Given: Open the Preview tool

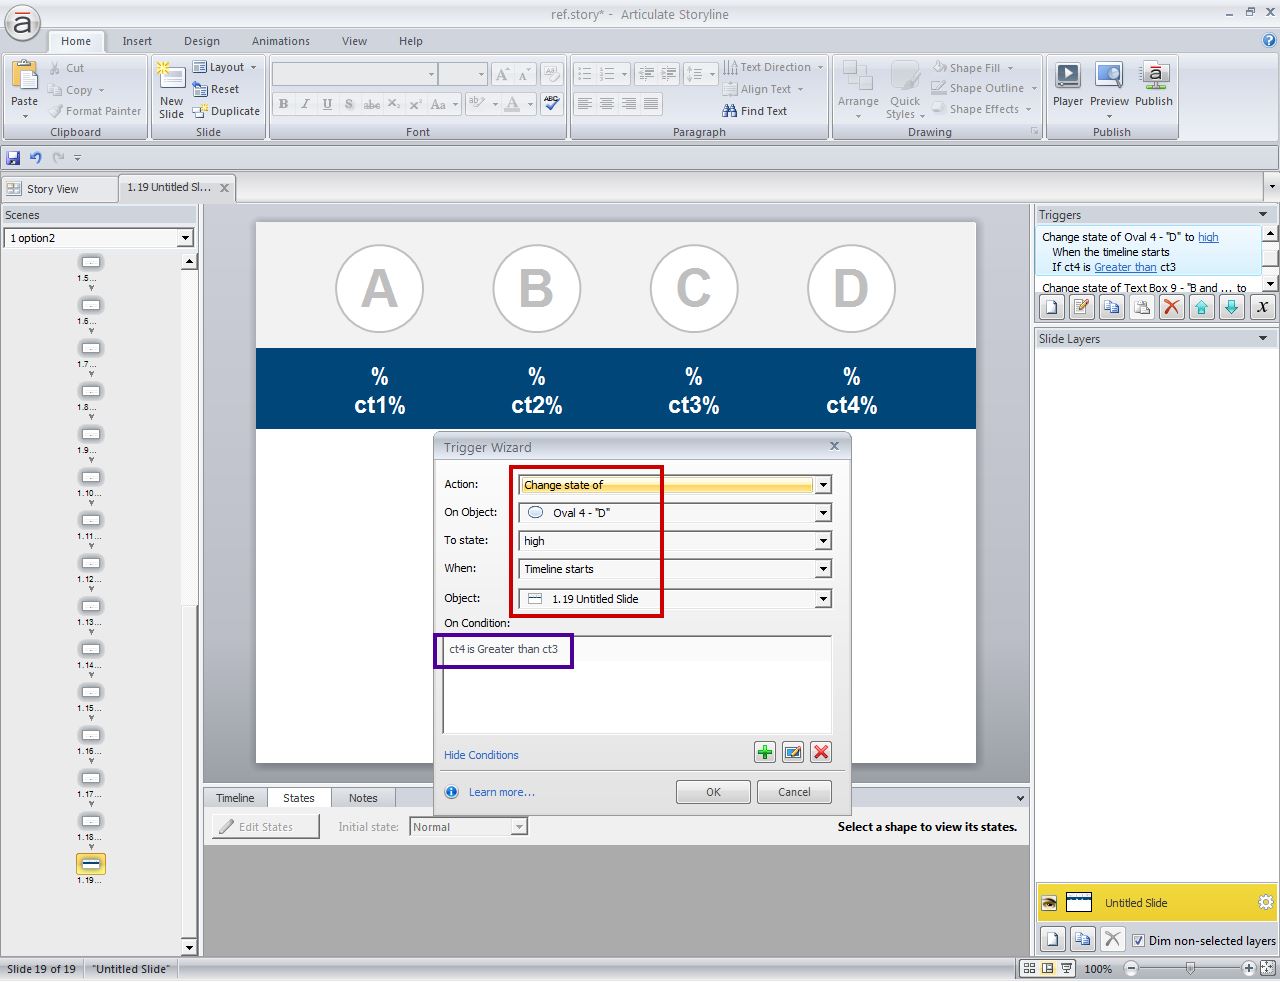Looking at the screenshot, I should 1109,84.
